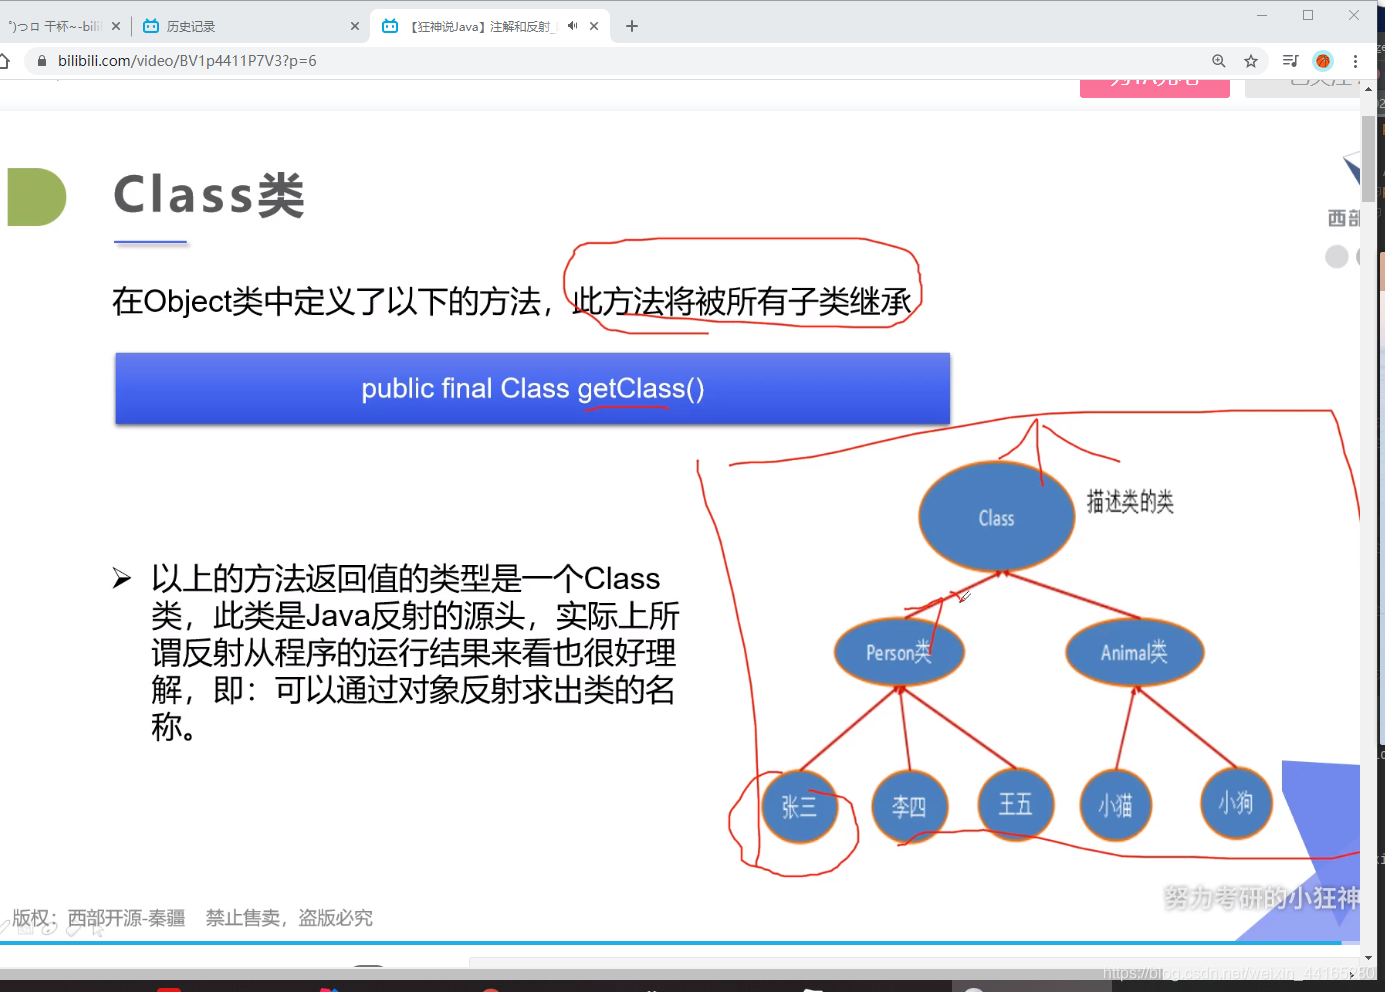Click the basketball profile avatar in the toolbar
1385x992 pixels.
(x=1322, y=61)
